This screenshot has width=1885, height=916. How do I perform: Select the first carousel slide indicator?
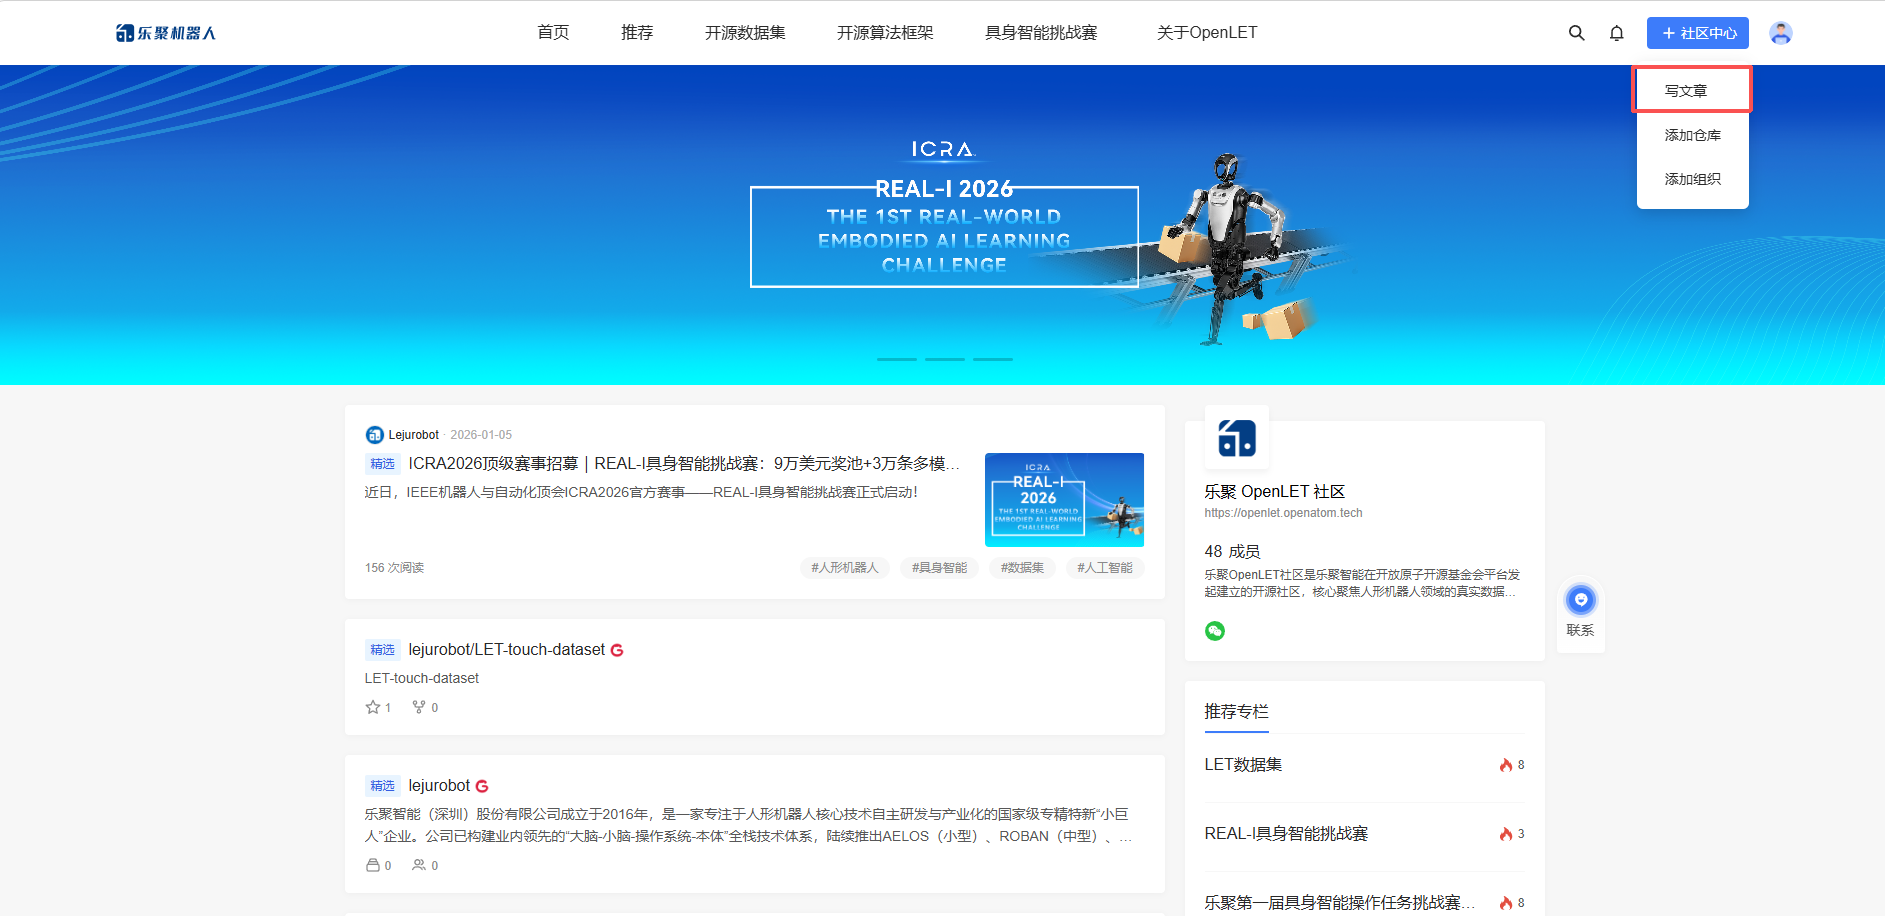(x=896, y=359)
